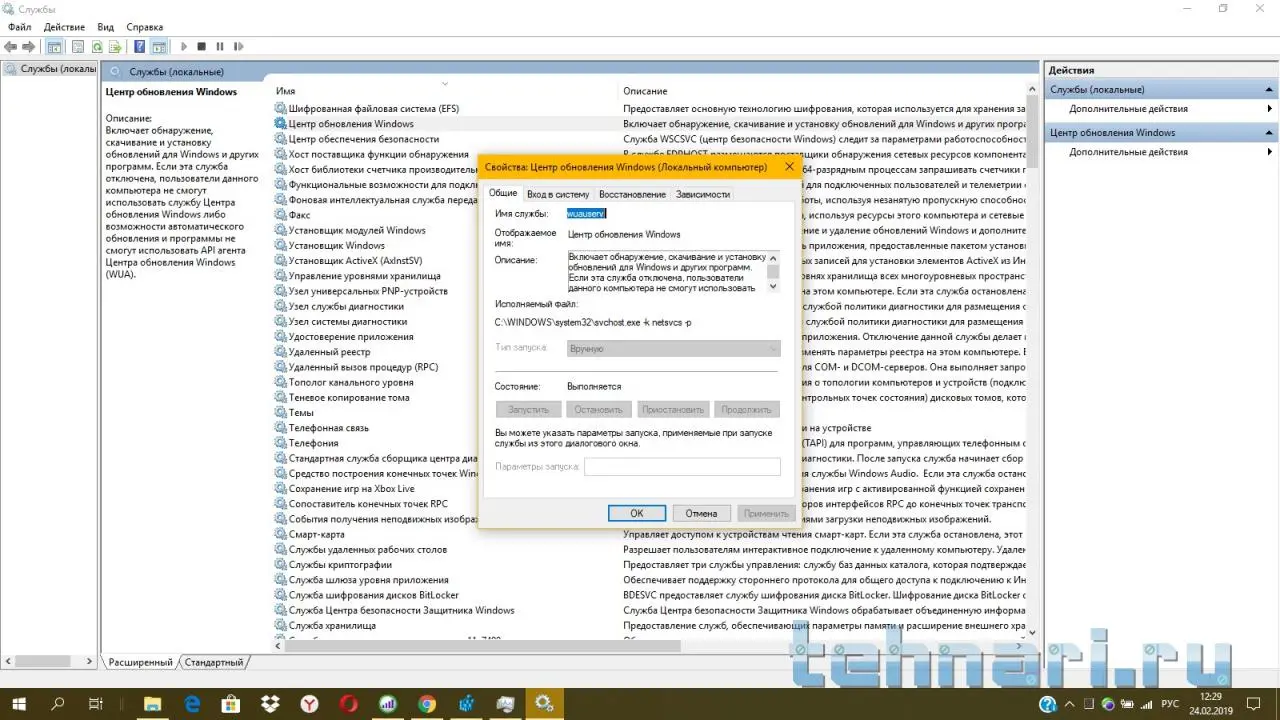Open taskbar Search magnifier
The height and width of the screenshot is (720, 1280).
pos(58,704)
